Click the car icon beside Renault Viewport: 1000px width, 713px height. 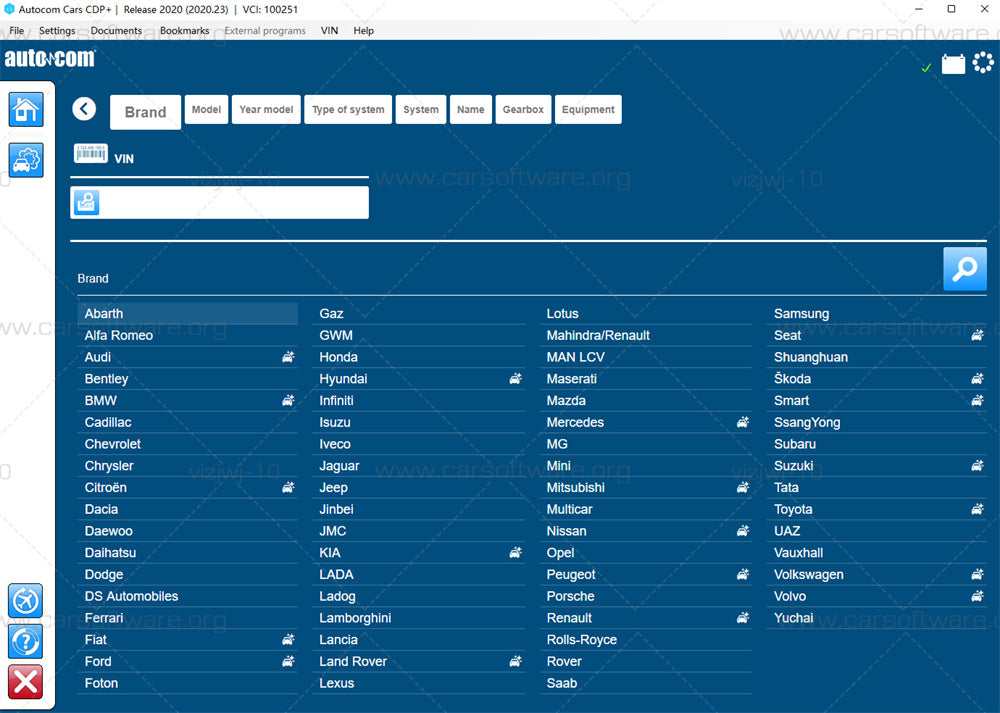742,618
